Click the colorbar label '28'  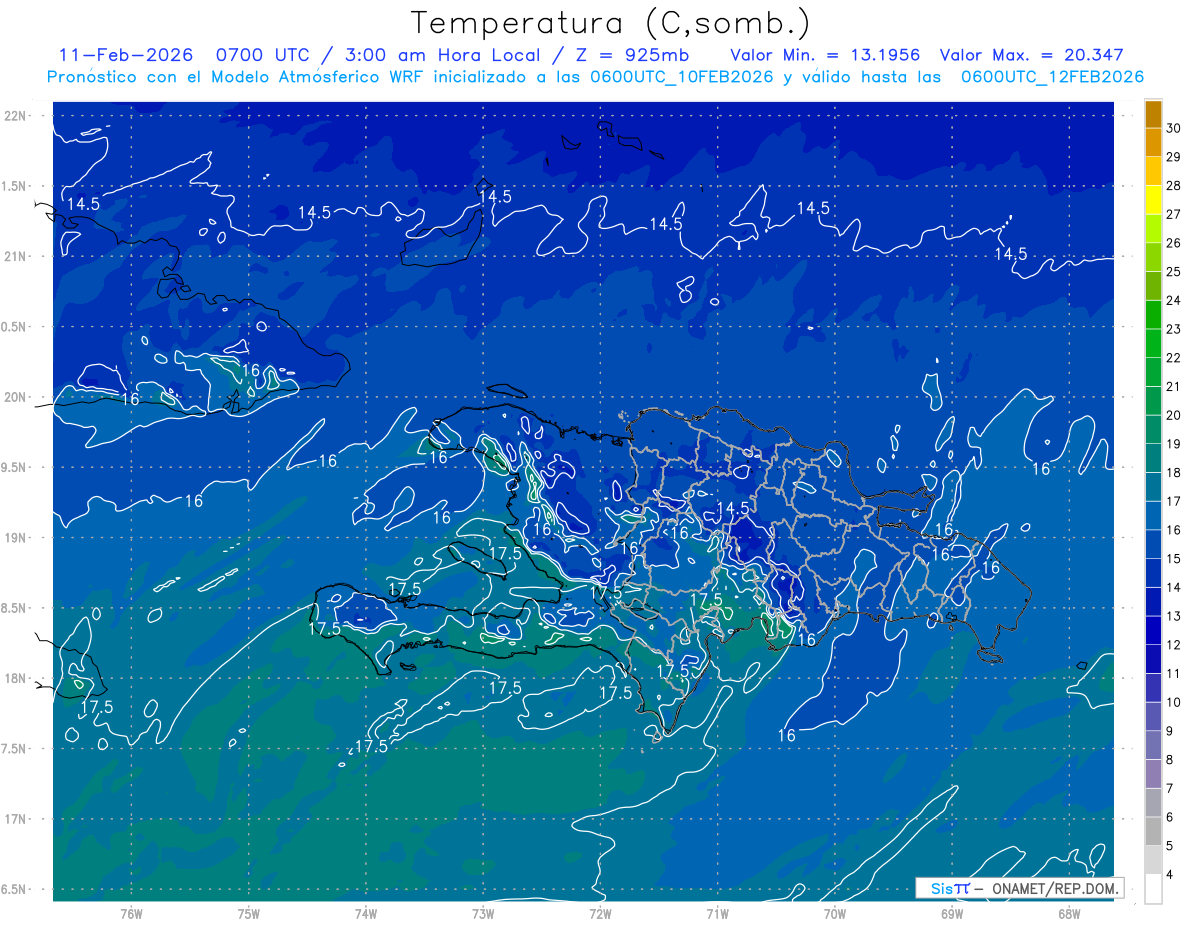tap(1174, 185)
